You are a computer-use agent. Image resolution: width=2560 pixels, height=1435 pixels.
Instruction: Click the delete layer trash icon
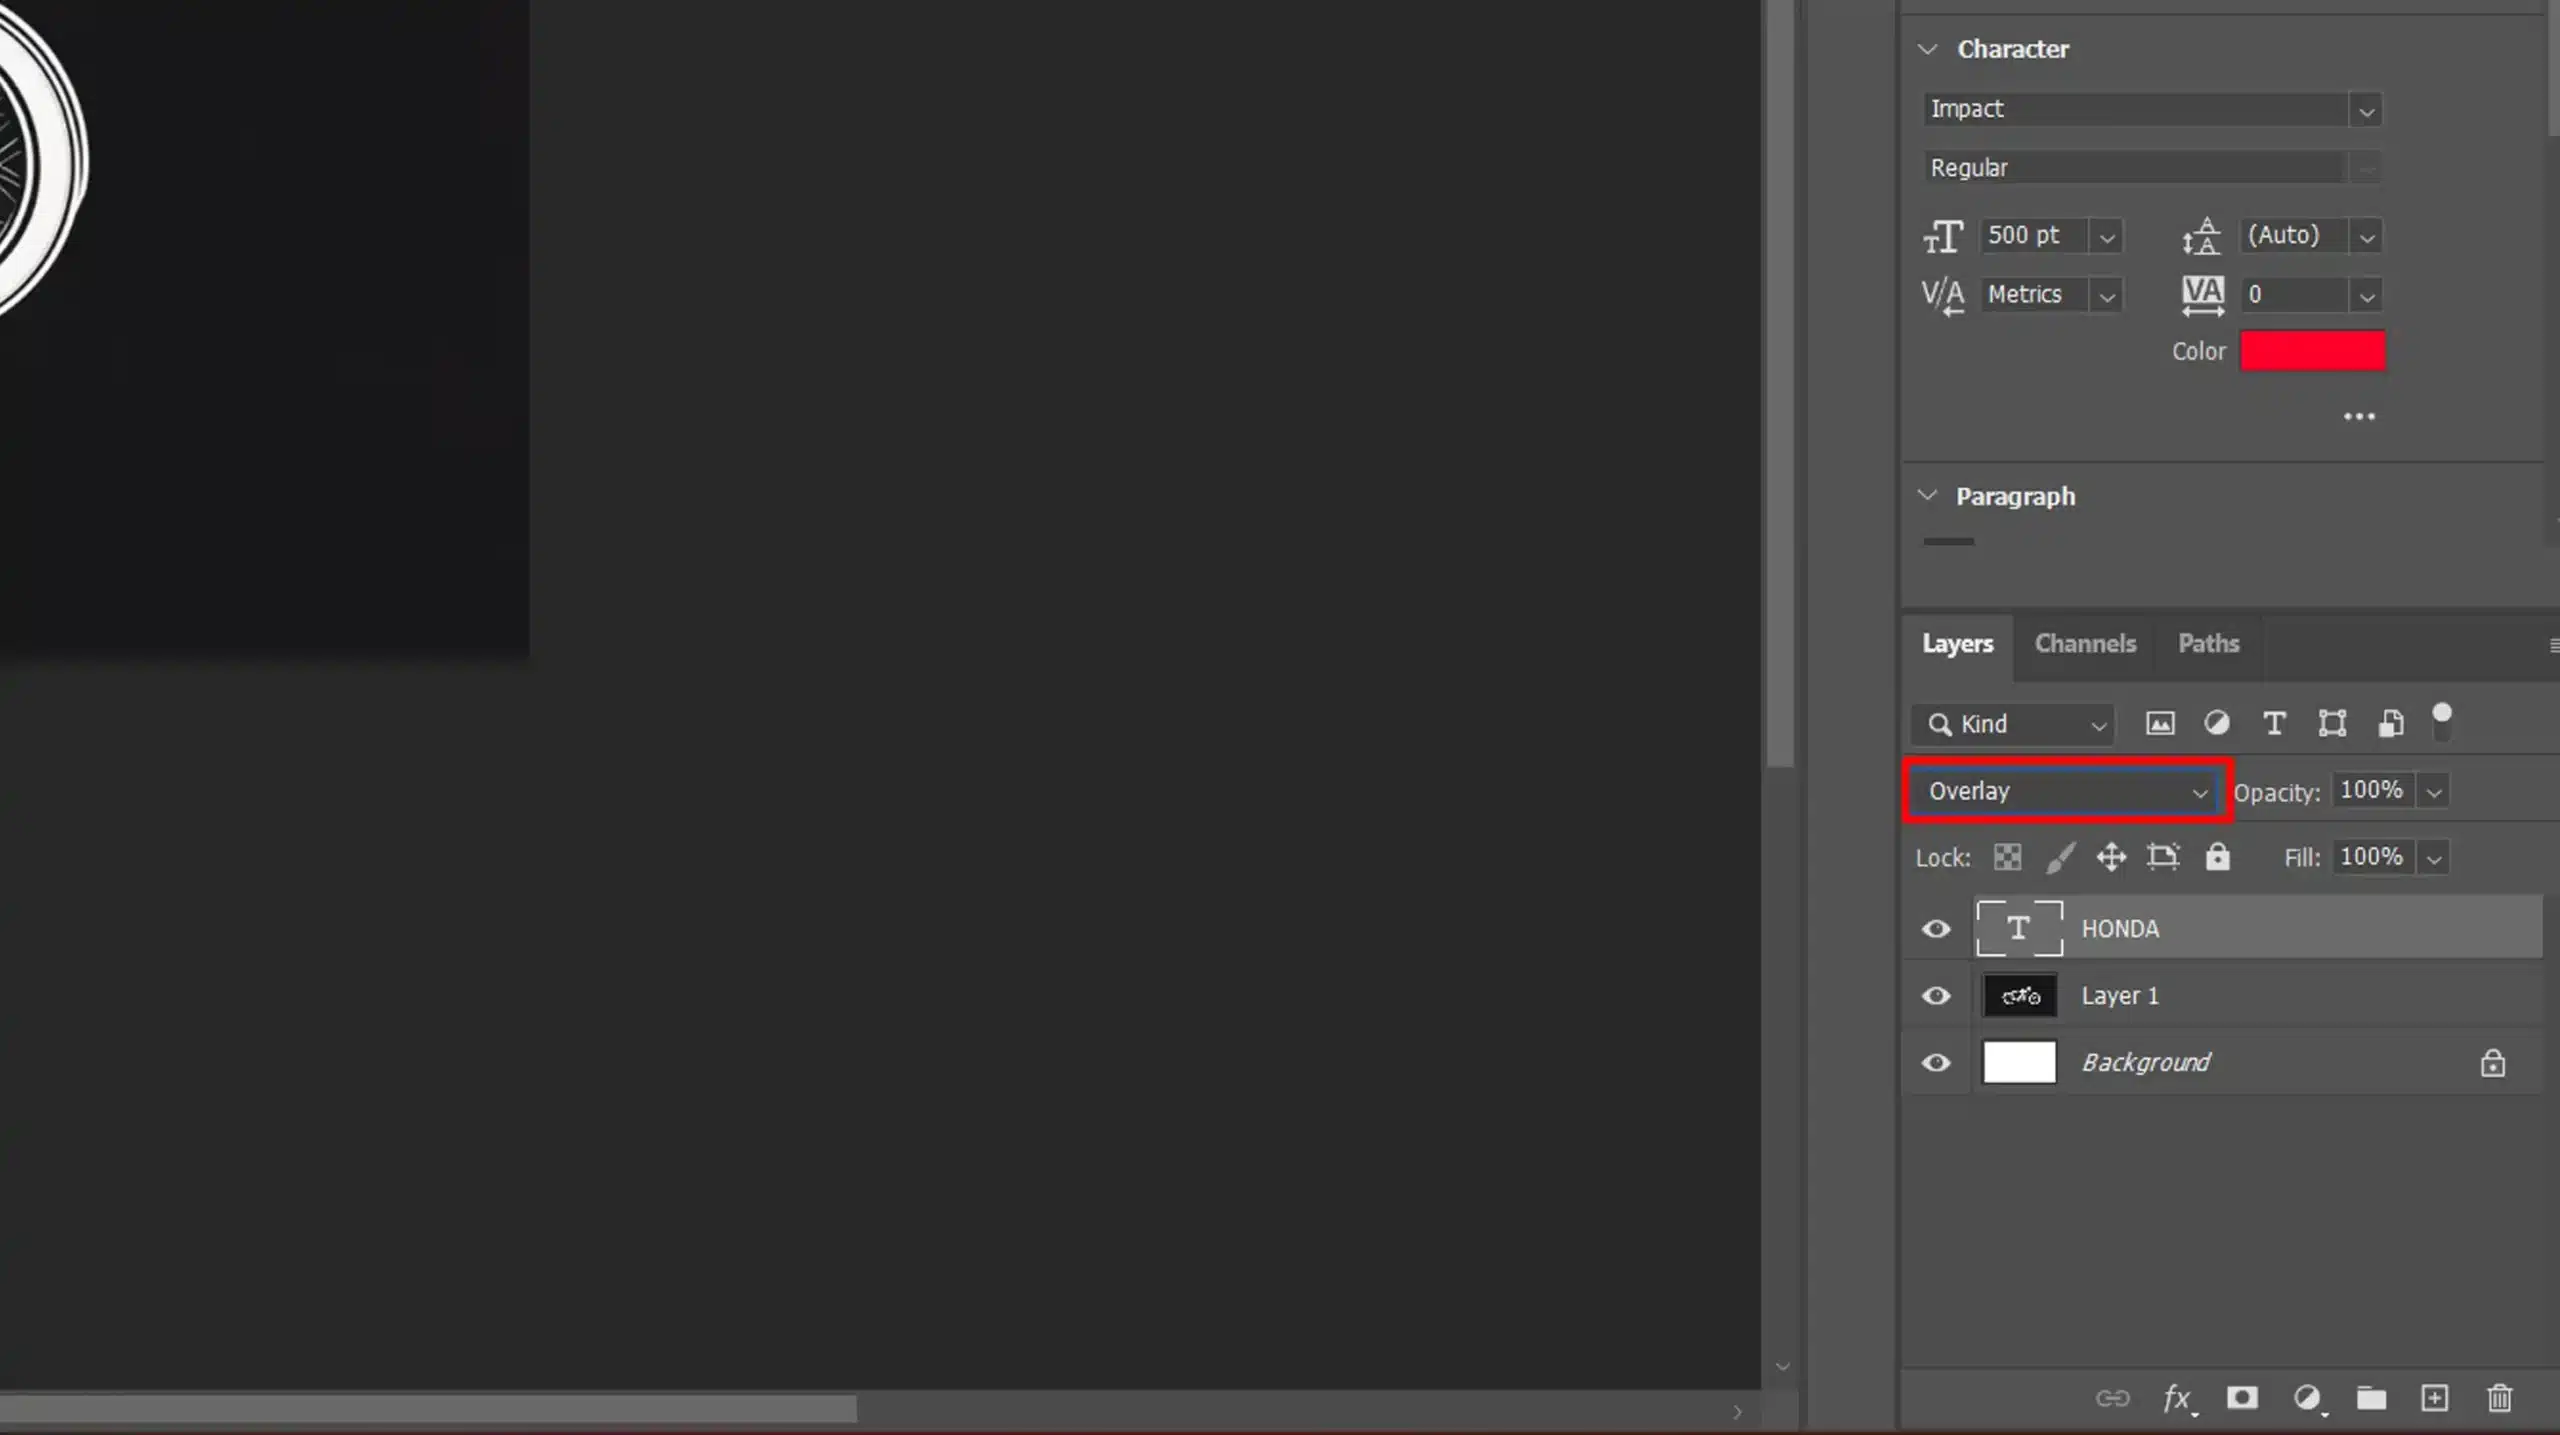(x=2498, y=1396)
